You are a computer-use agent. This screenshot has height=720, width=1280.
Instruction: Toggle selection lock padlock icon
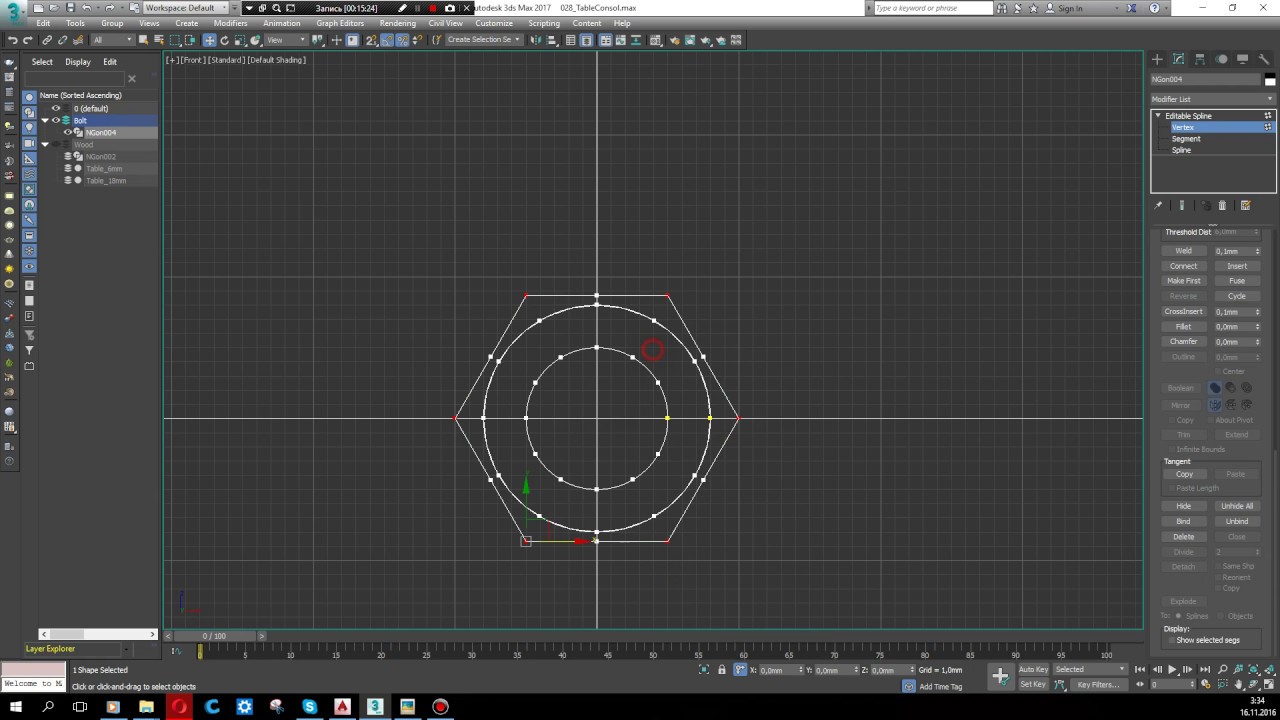[x=722, y=670]
